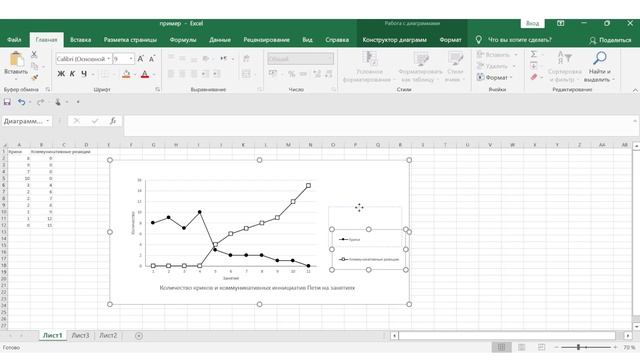Apply the fill color bucket
The width and height of the screenshot is (640, 360).
[126, 74]
